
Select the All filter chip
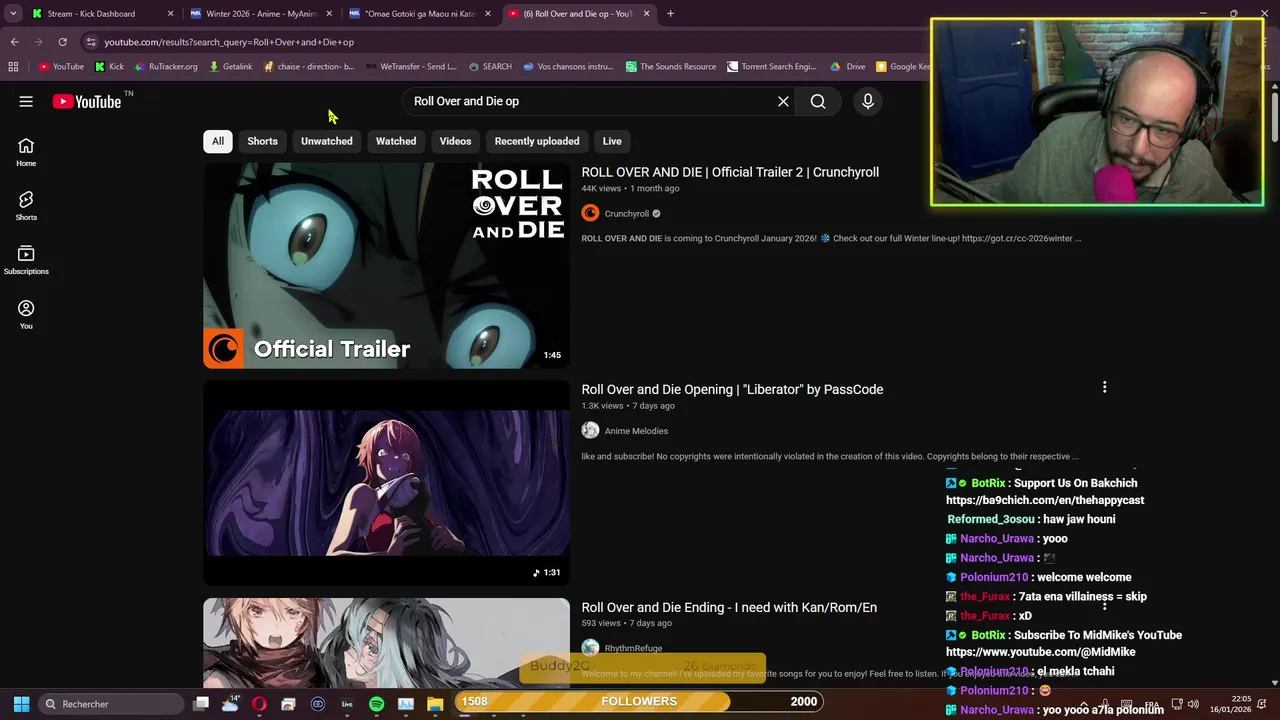pyautogui.click(x=217, y=141)
